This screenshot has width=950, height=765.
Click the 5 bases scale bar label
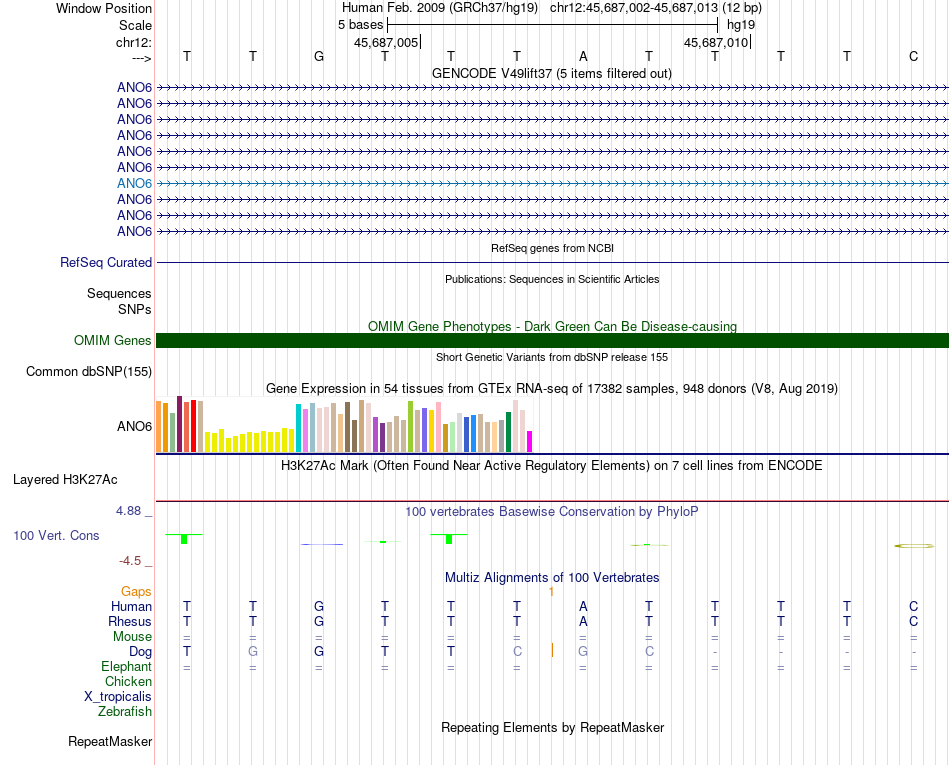(x=360, y=25)
